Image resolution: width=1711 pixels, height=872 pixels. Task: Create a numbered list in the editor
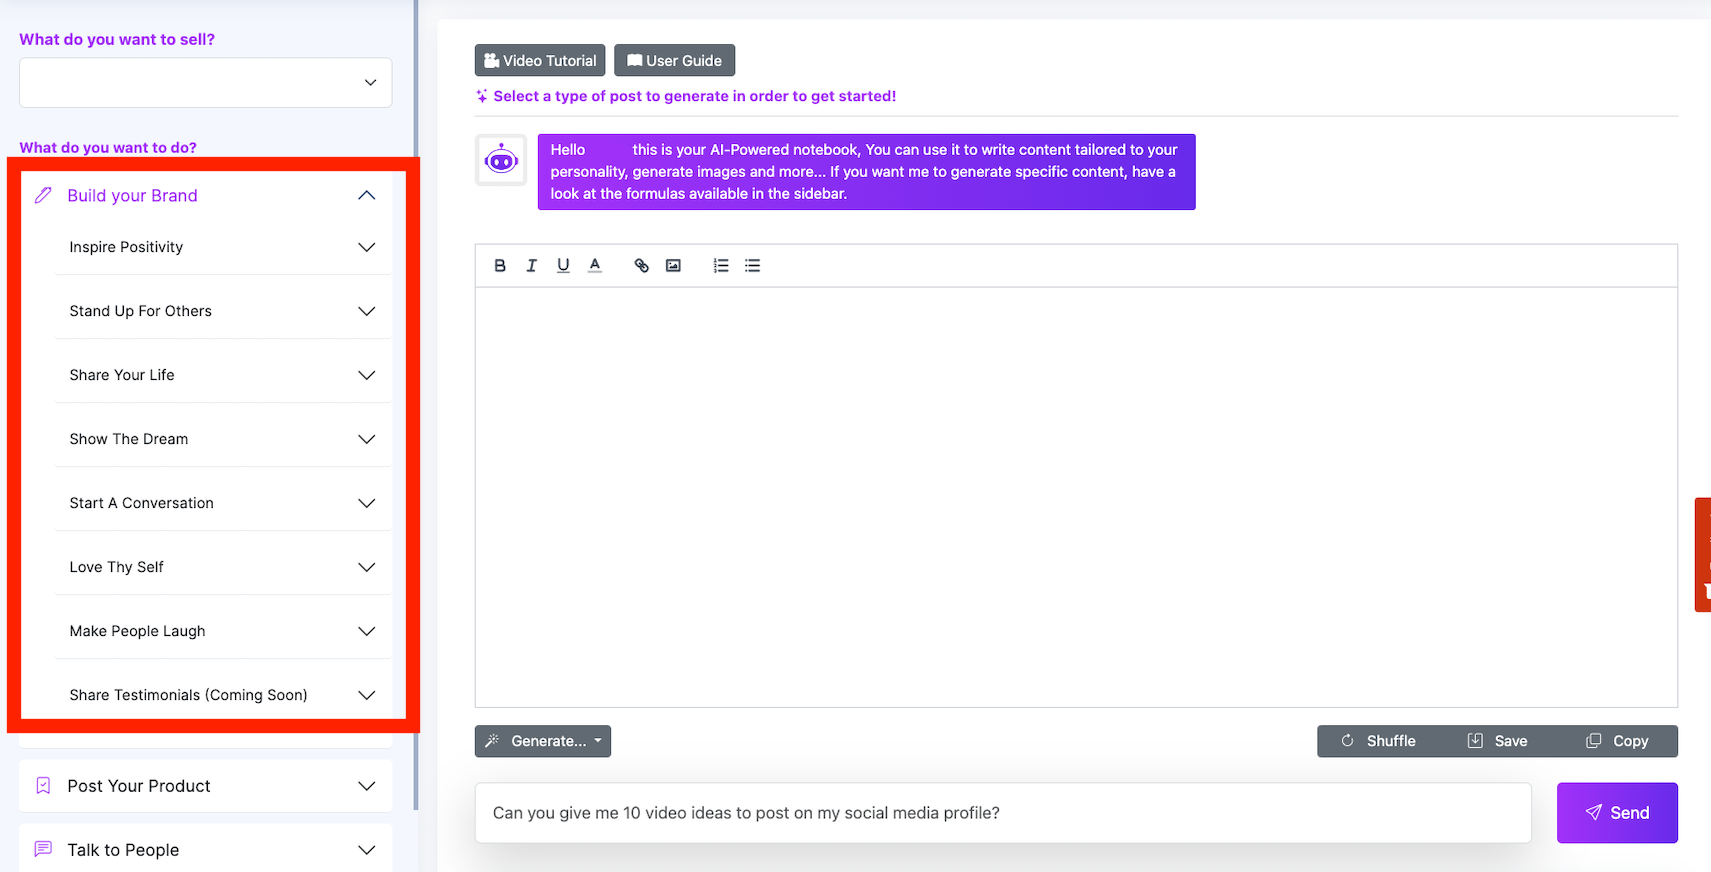[x=721, y=266]
